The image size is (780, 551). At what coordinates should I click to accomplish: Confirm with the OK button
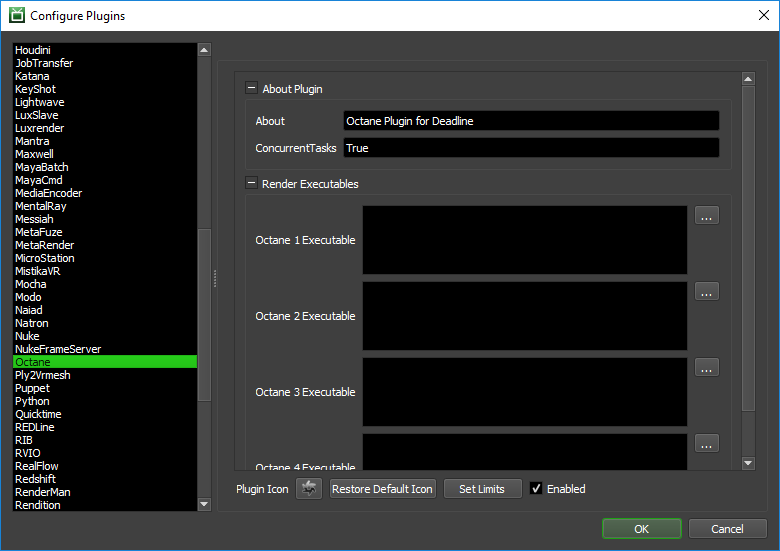[642, 529]
